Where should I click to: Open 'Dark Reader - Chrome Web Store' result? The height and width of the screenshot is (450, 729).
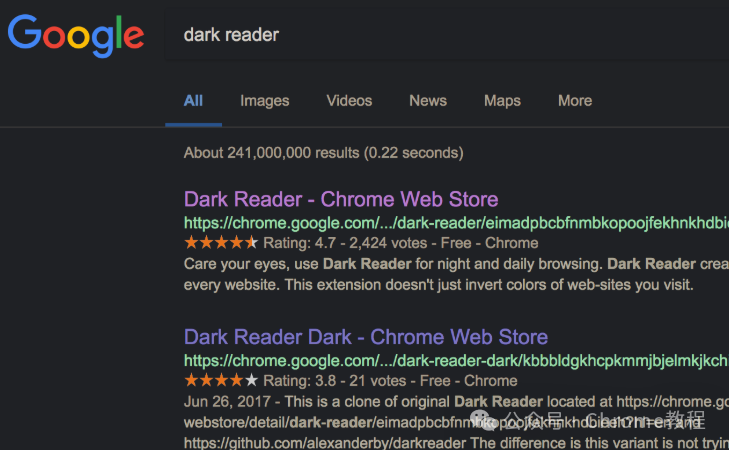click(341, 199)
